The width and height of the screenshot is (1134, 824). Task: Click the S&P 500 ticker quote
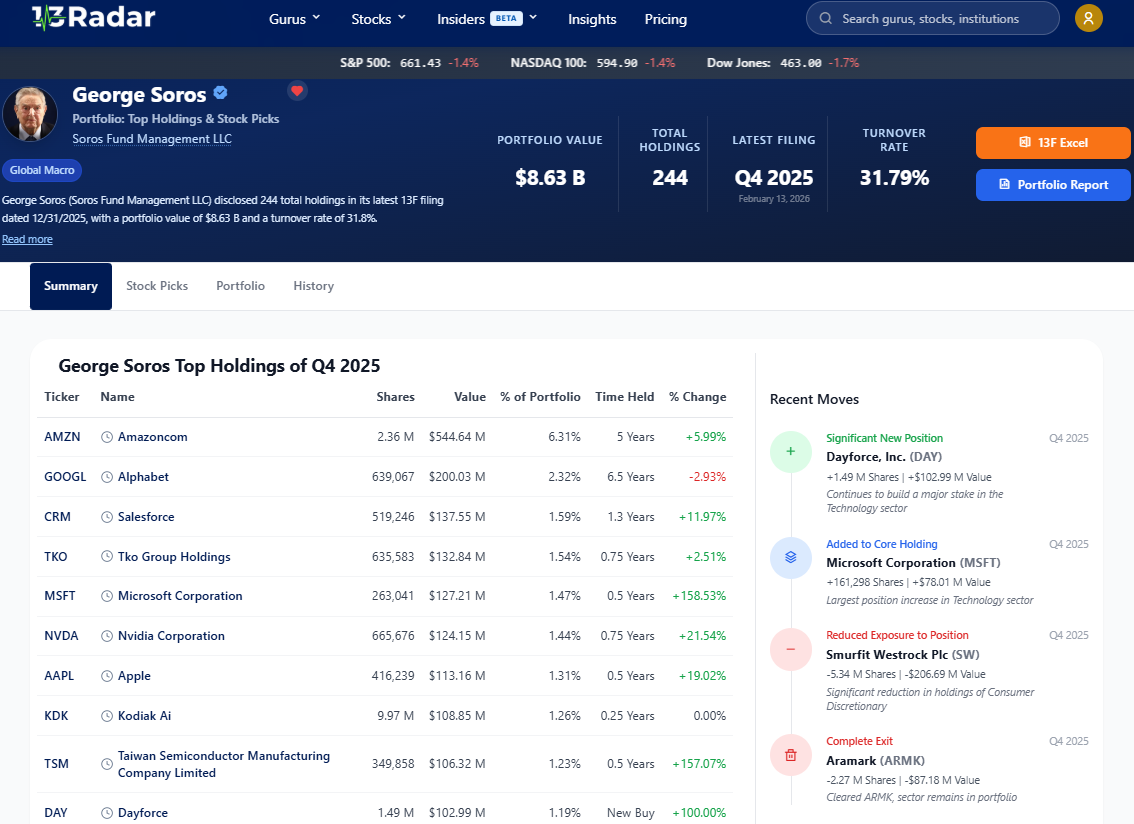point(409,63)
